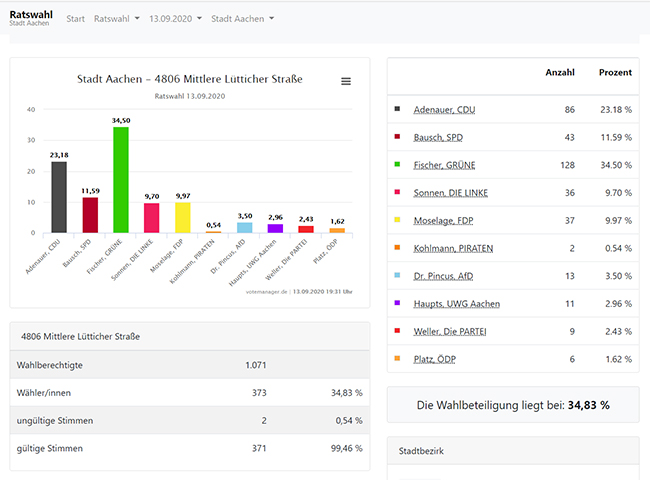650x480 pixels.
Task: Expand the Stadt Aachen dropdown
Action: click(243, 19)
